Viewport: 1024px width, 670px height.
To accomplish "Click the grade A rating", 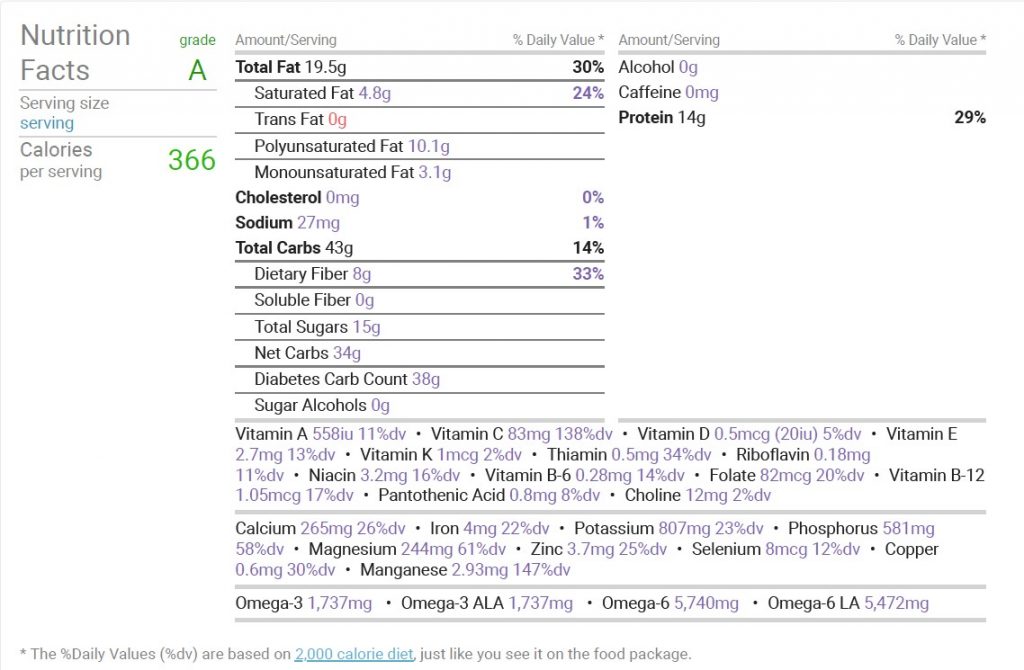I will point(197,70).
